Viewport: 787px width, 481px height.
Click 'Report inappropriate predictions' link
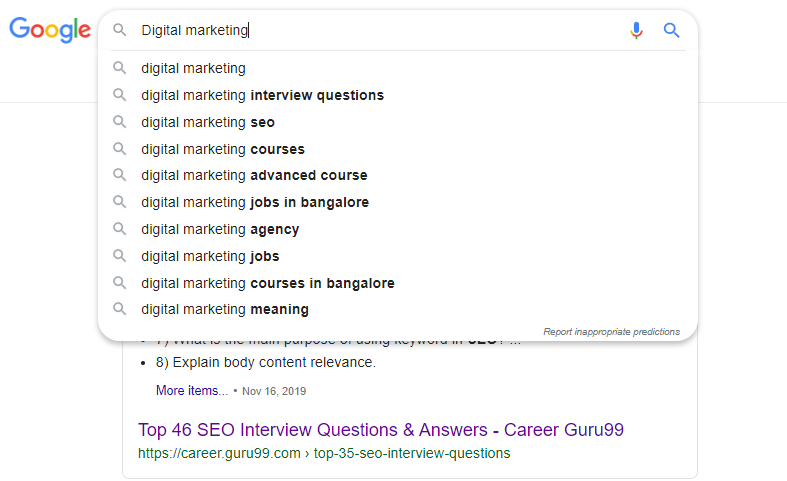point(611,332)
